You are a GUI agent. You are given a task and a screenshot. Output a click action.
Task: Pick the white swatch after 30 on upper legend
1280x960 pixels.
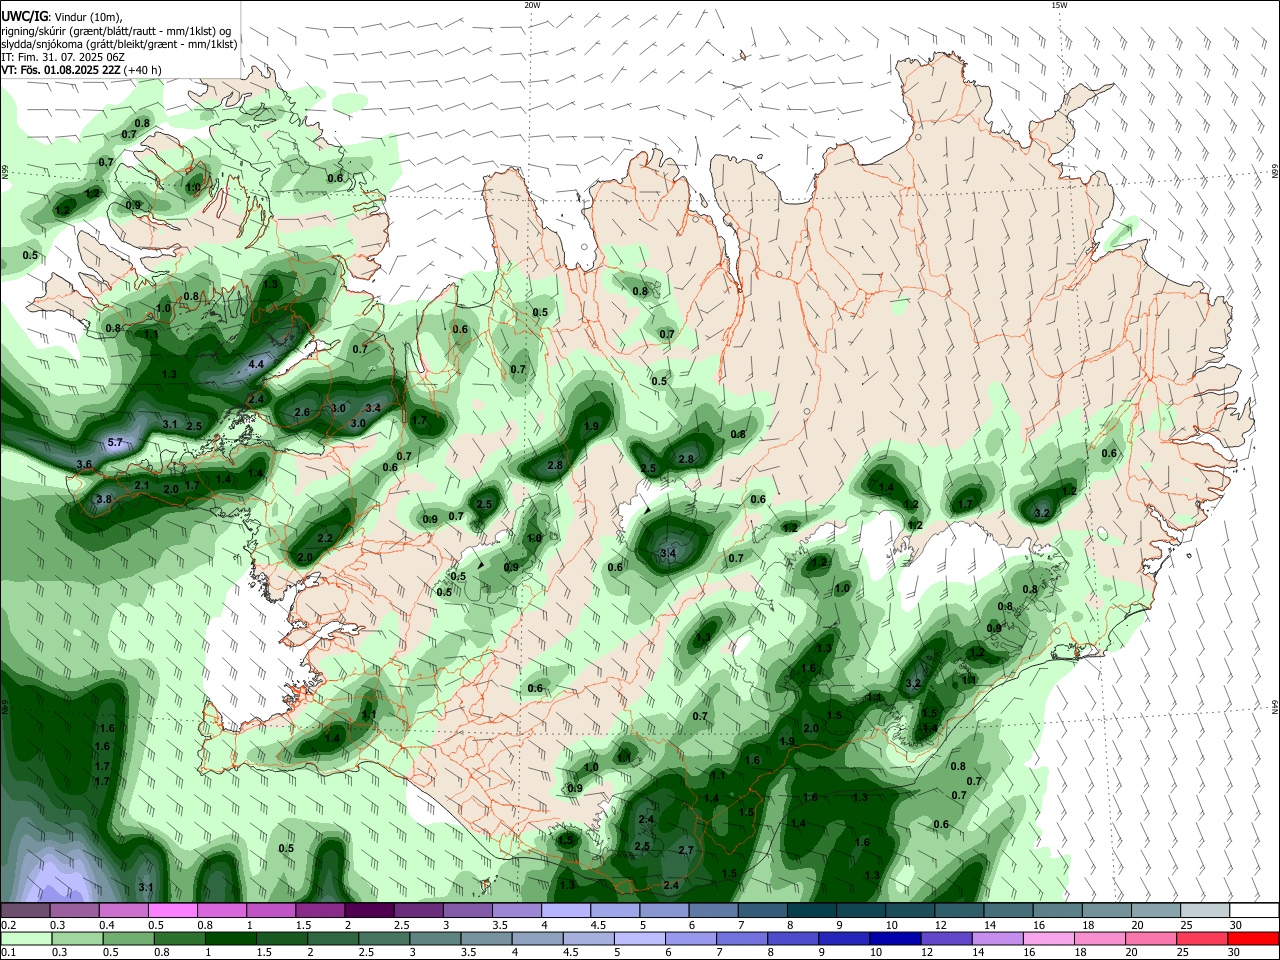coord(1254,910)
